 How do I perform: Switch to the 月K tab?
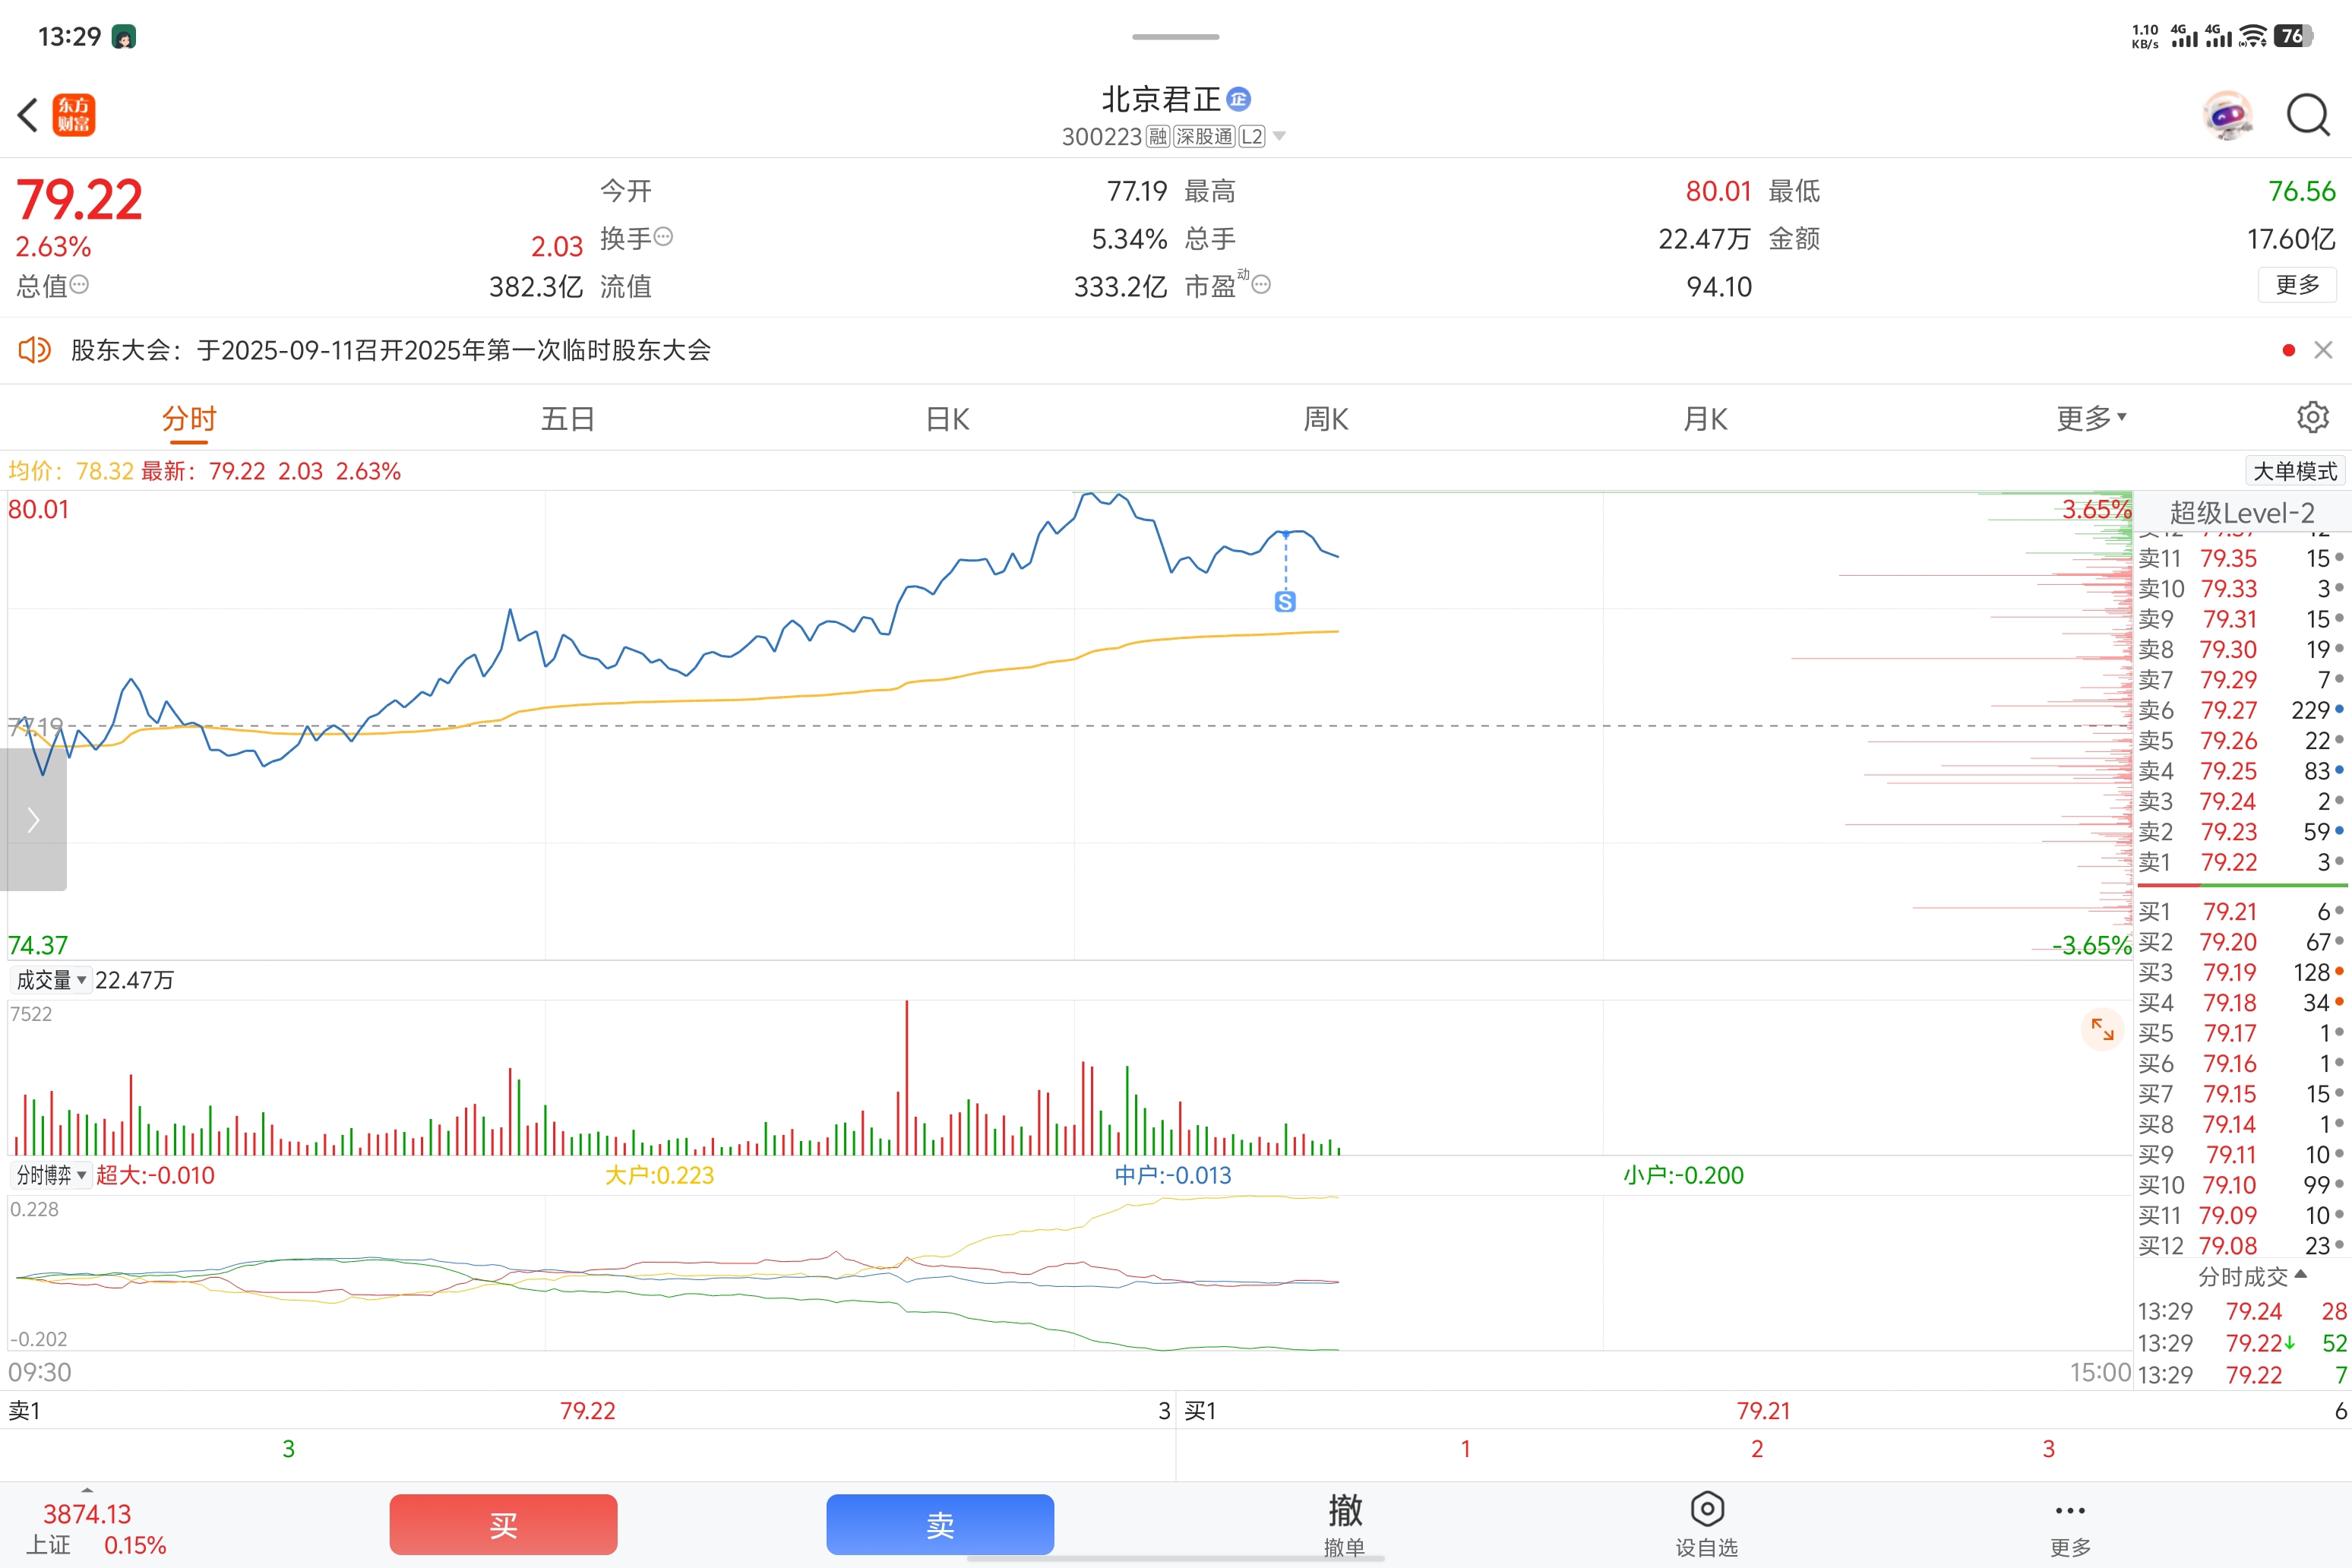[1705, 419]
